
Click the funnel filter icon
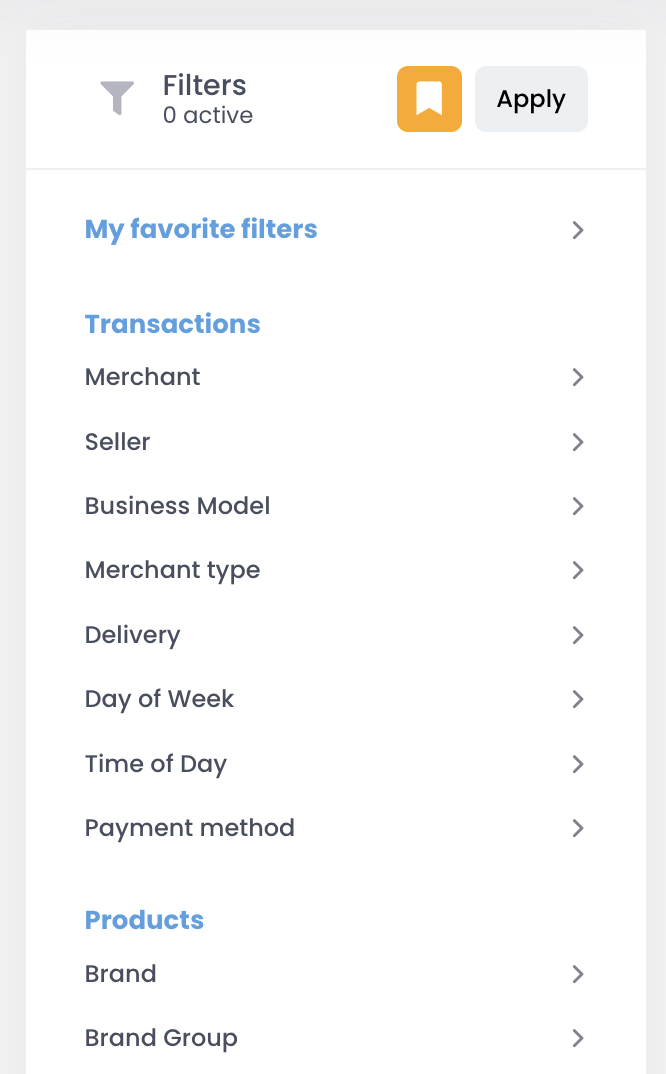117,98
